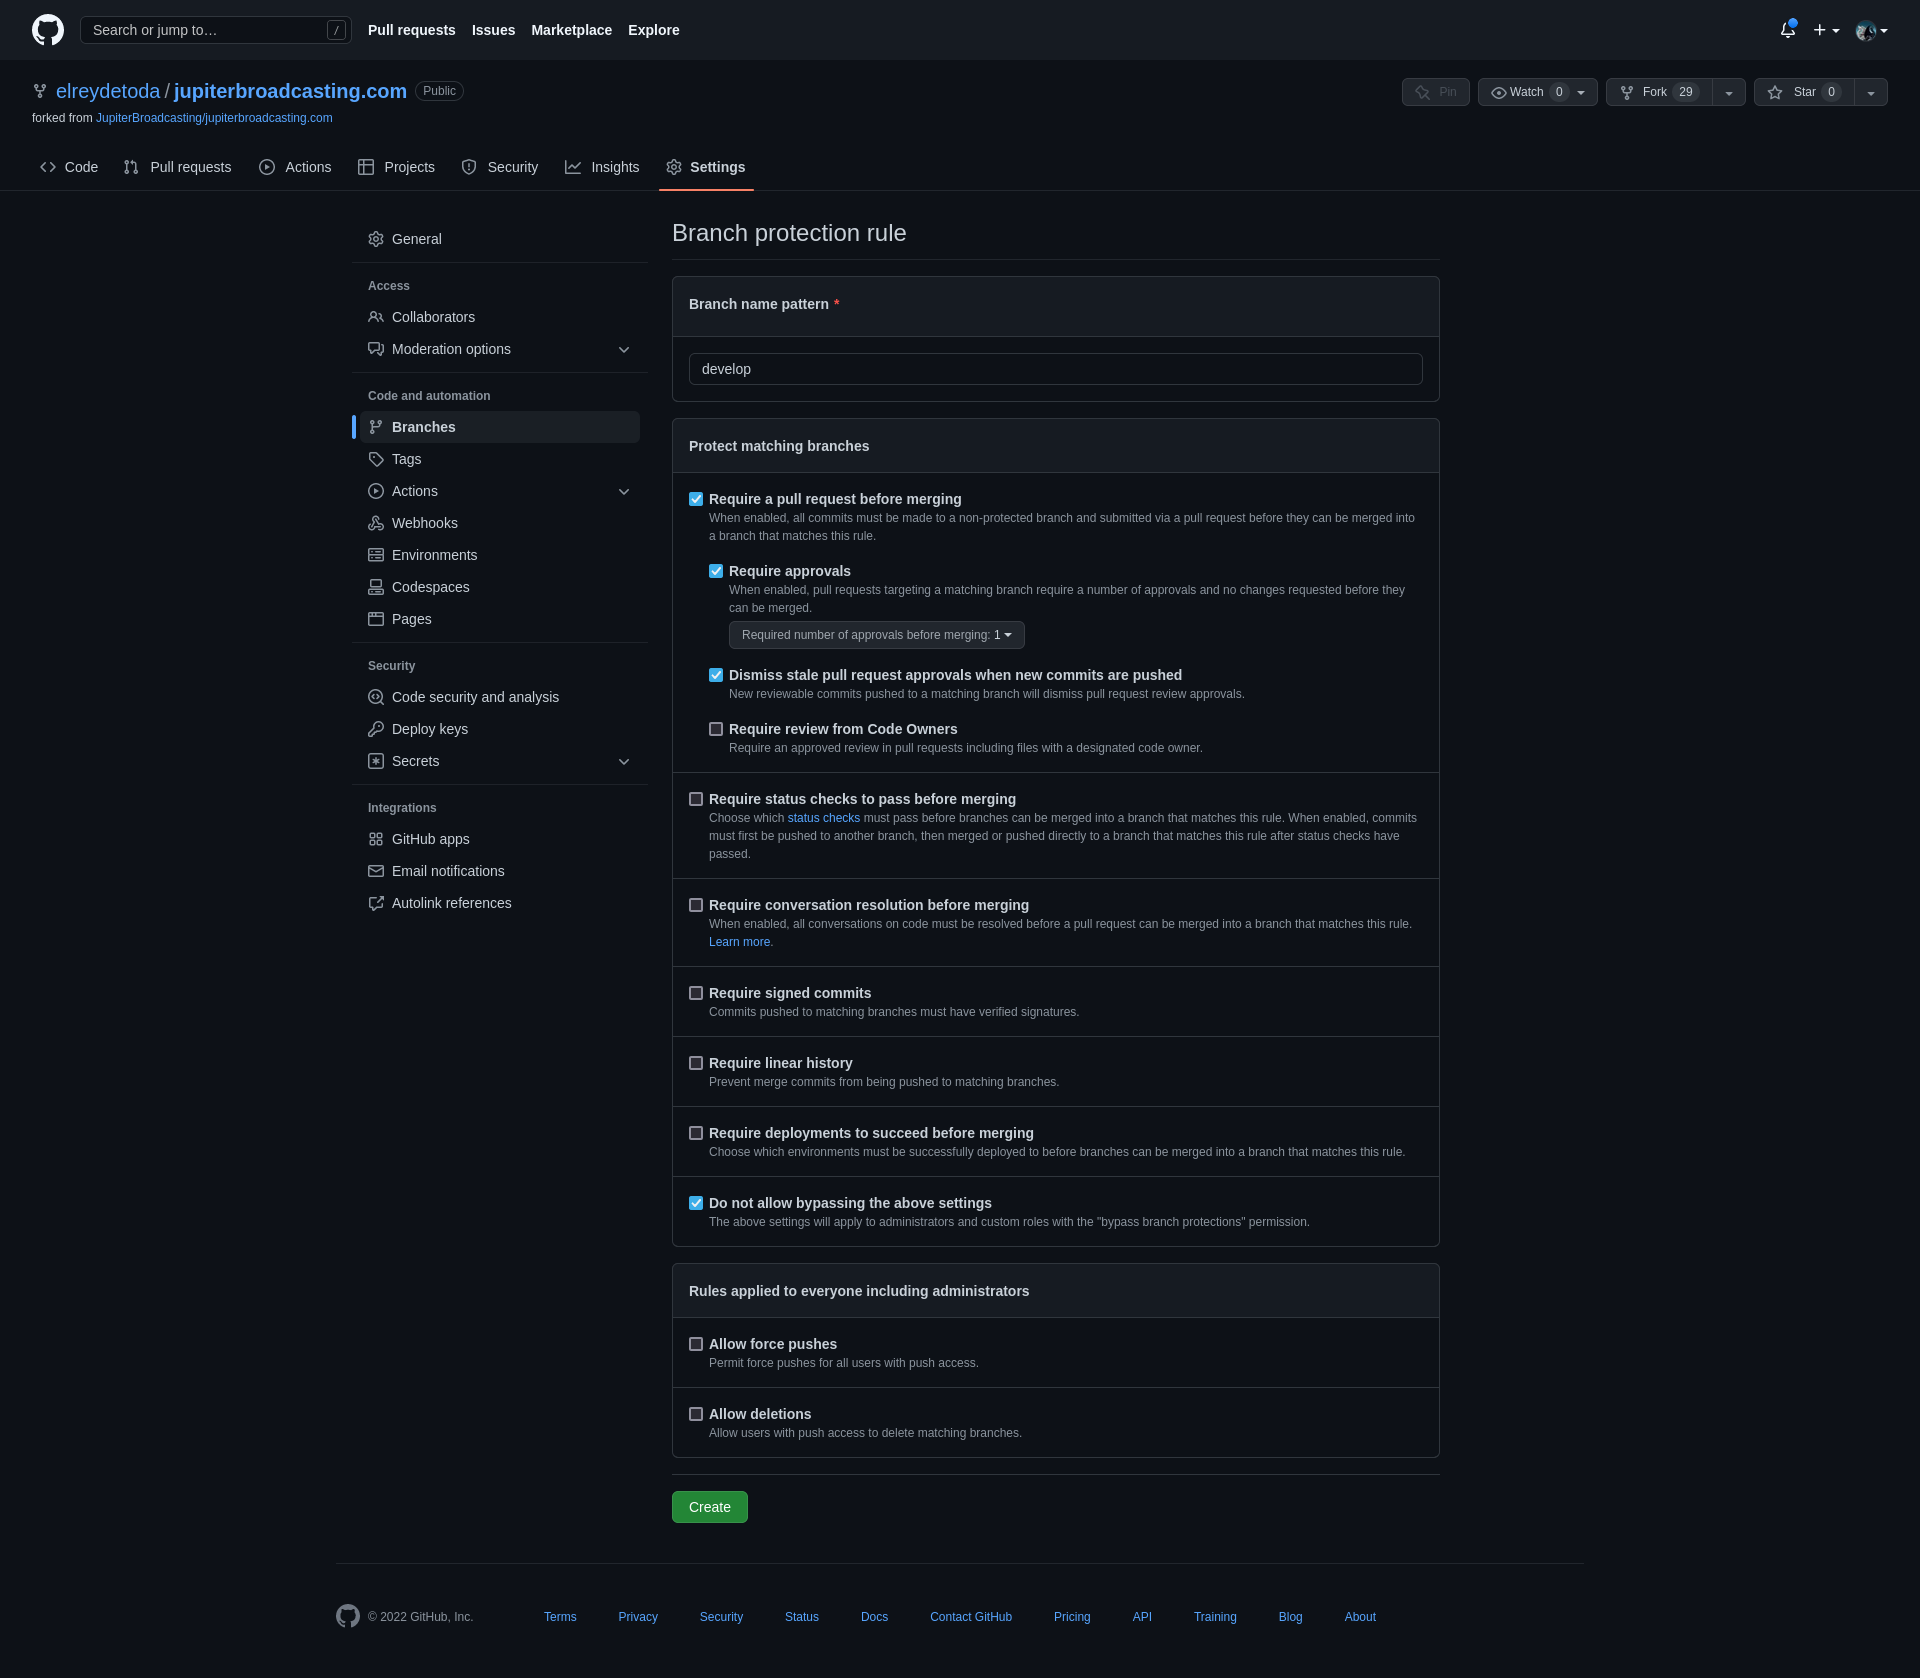Click the Watch eye icon
The width and height of the screenshot is (1920, 1678).
[x=1499, y=92]
